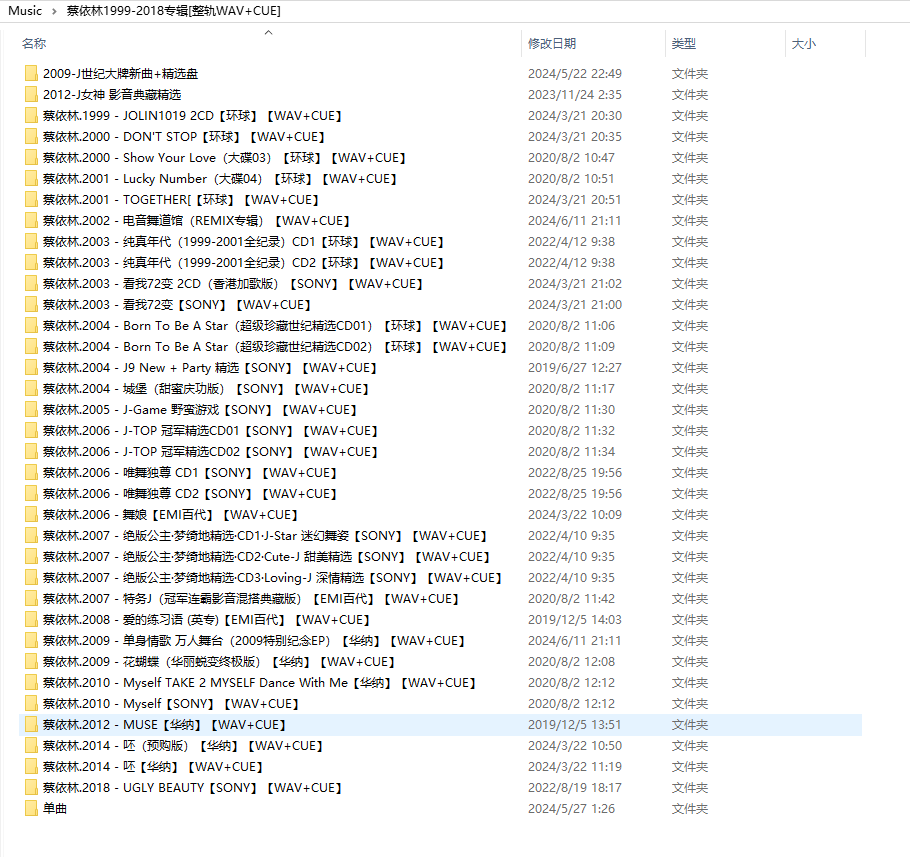
Task: Click folder icon beside 2012-J女神 影音典藏精选
Action: click(31, 95)
